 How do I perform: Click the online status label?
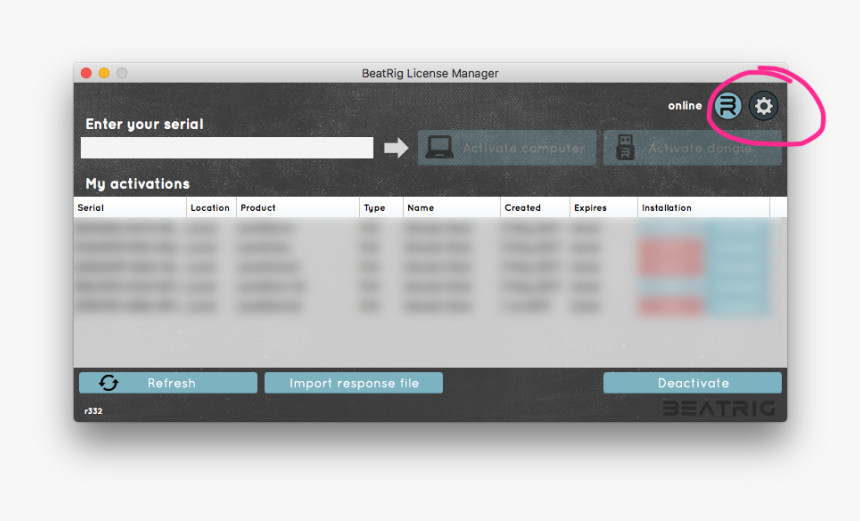click(x=684, y=105)
